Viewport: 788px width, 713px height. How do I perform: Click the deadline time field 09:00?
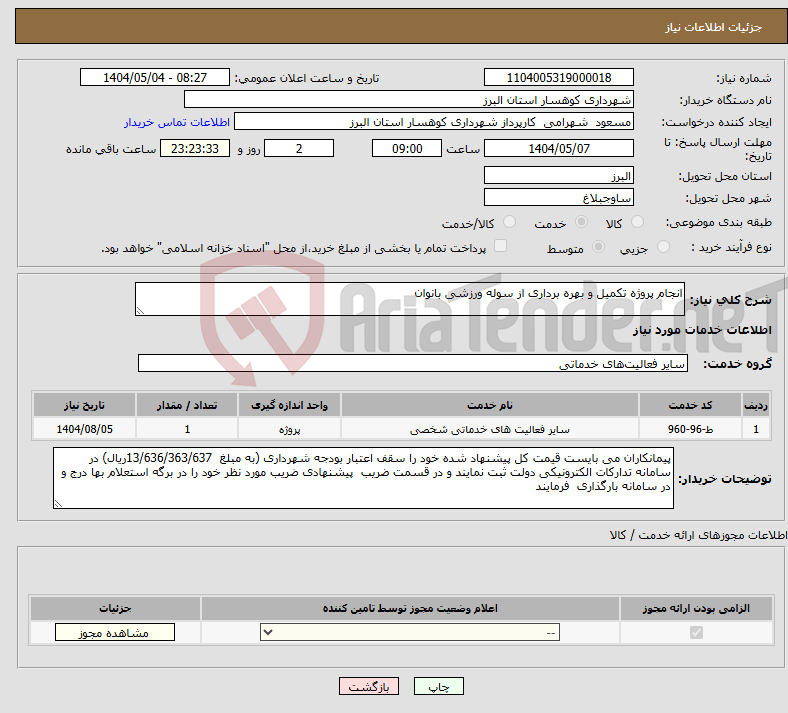tap(407, 148)
